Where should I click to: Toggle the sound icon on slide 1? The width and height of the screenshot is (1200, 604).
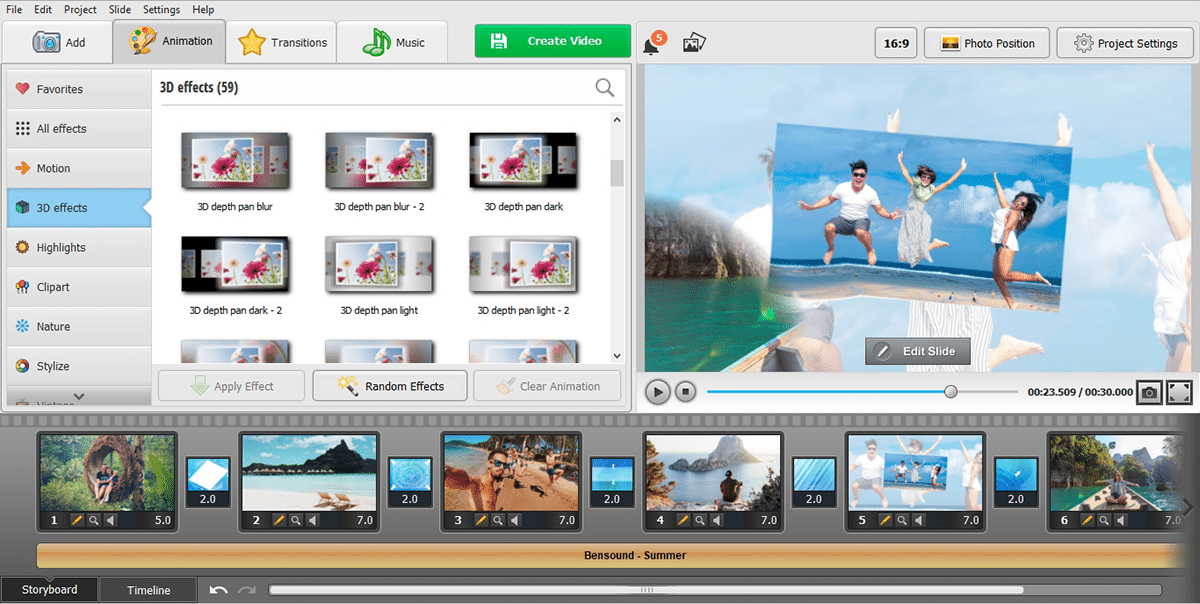[x=110, y=520]
